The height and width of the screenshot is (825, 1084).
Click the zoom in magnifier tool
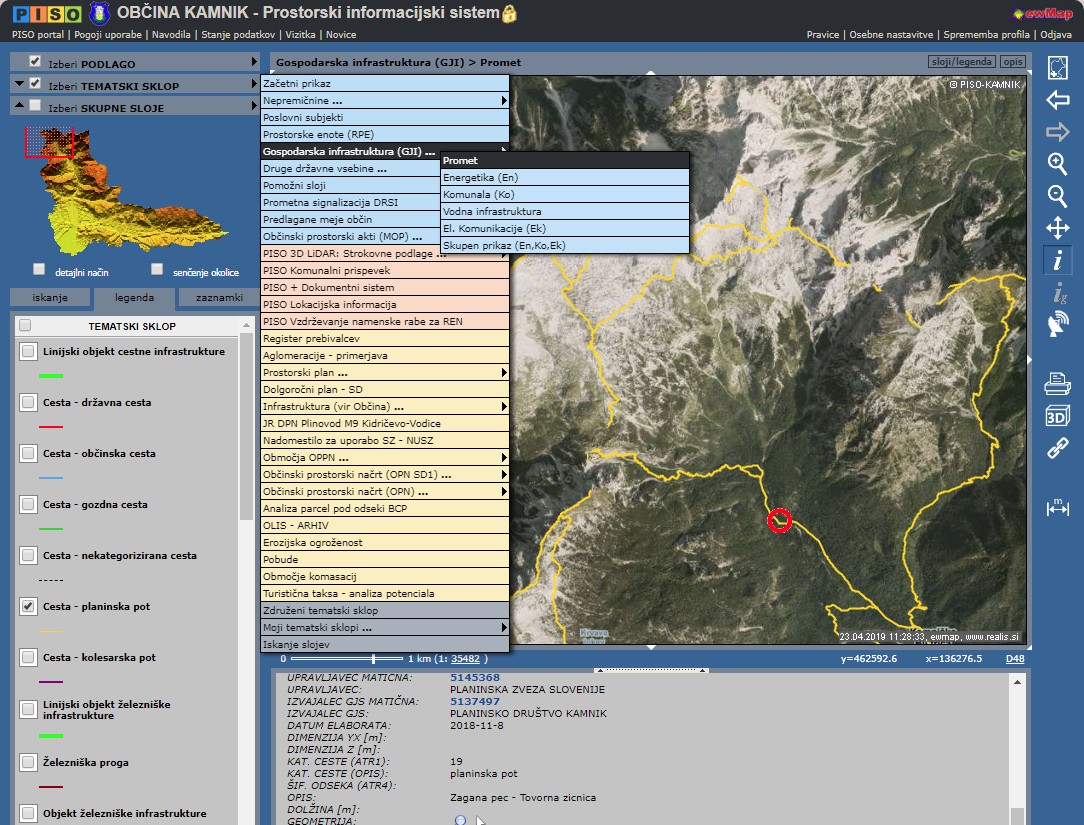tap(1057, 164)
